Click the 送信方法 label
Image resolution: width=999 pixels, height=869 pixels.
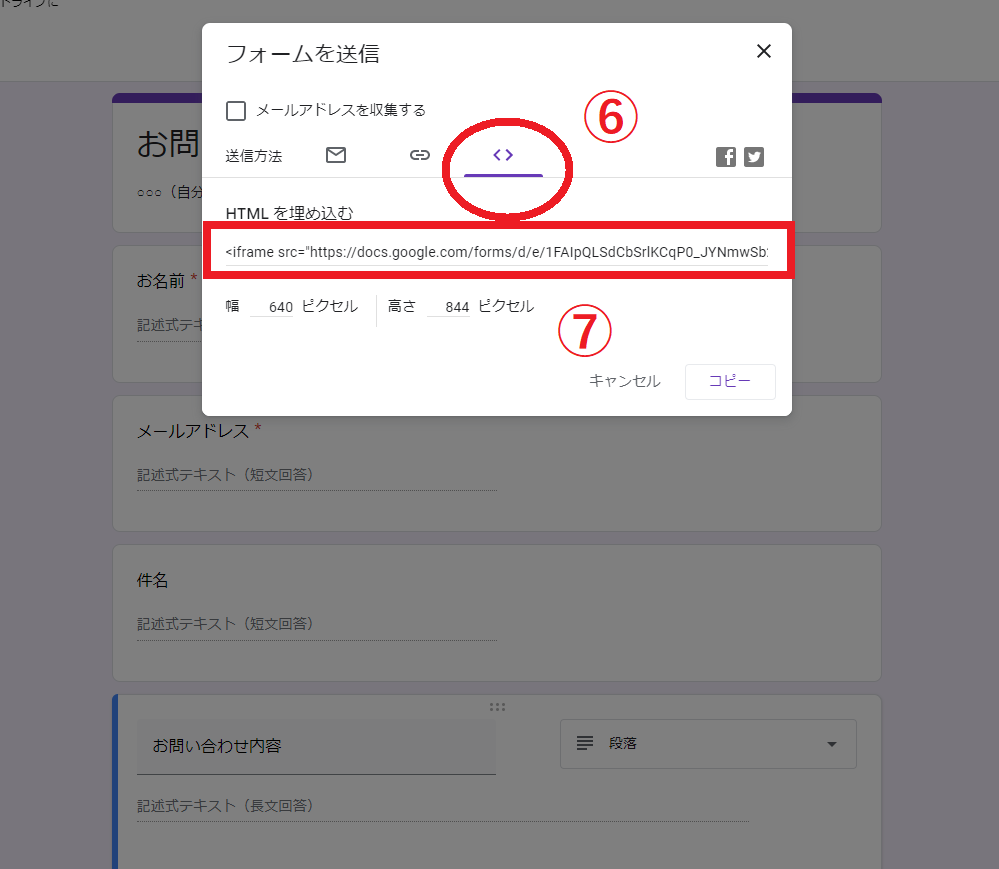[x=254, y=156]
